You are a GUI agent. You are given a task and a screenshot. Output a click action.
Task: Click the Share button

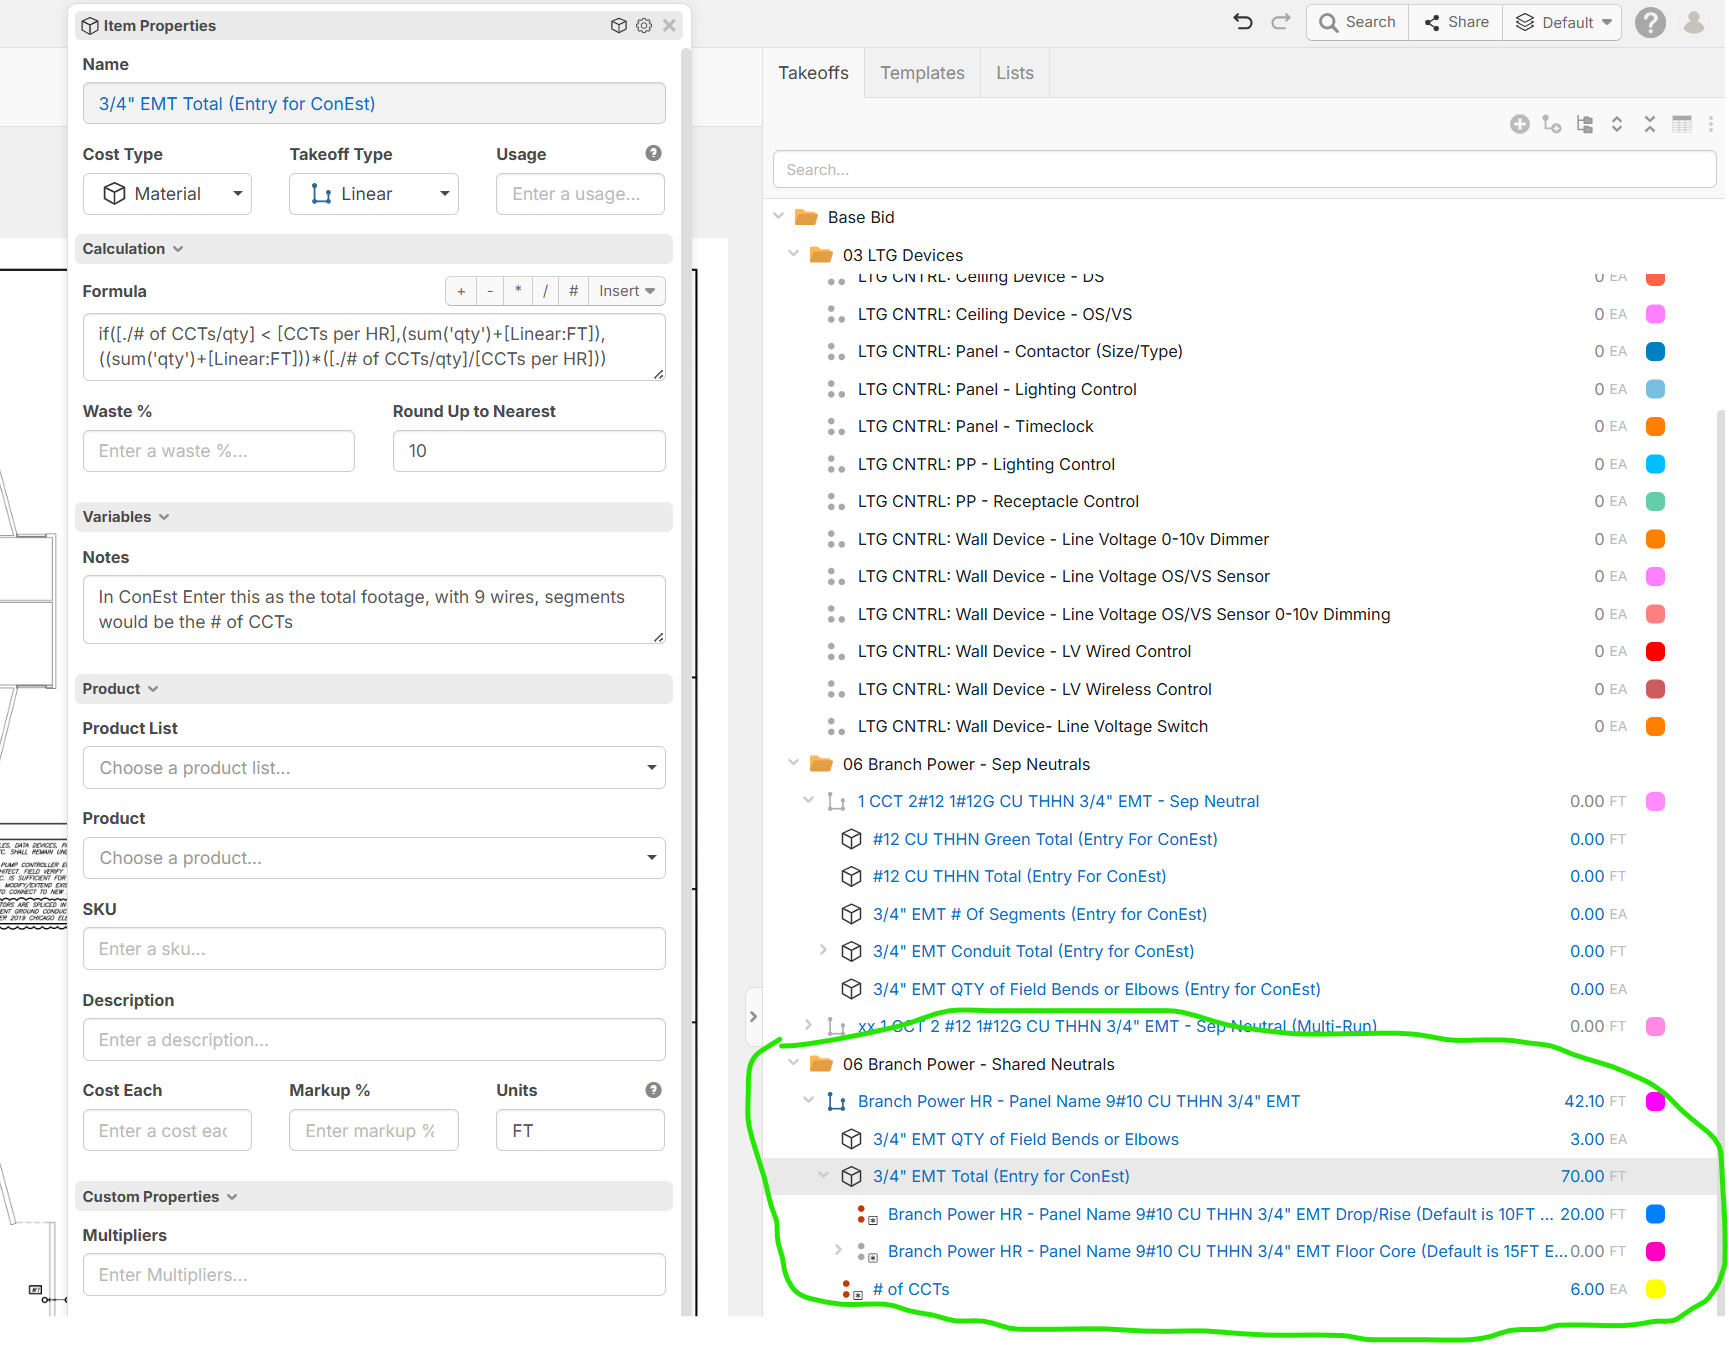point(1456,22)
